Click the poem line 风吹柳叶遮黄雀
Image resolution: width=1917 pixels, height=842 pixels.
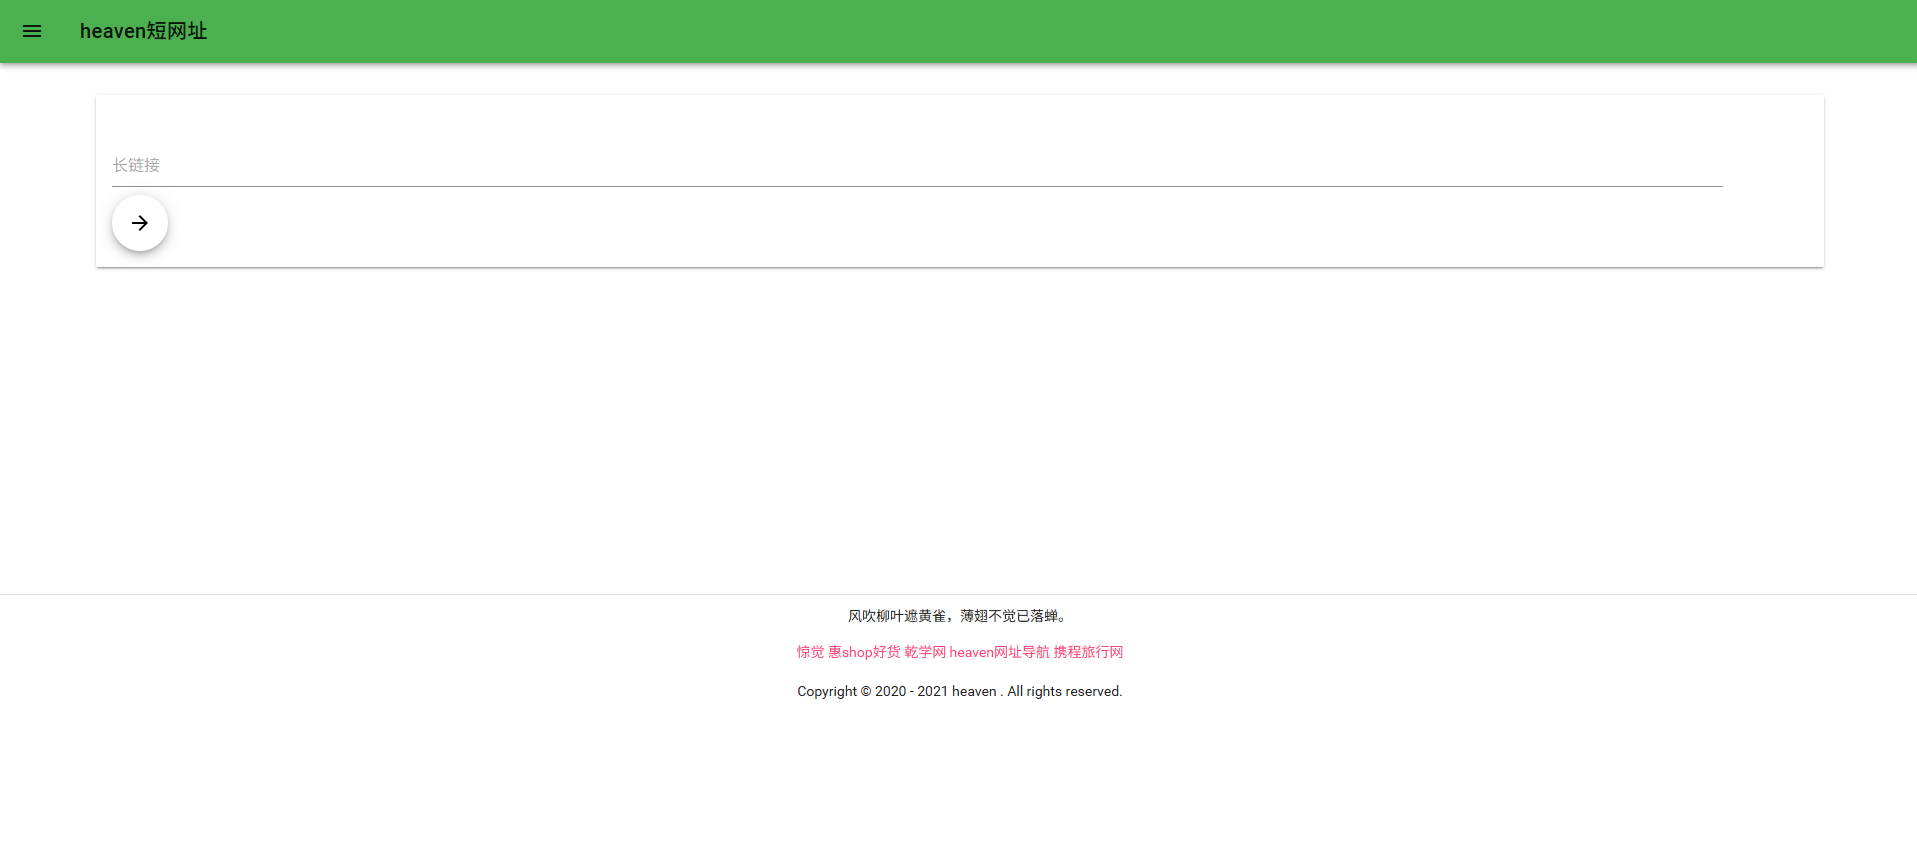point(897,616)
